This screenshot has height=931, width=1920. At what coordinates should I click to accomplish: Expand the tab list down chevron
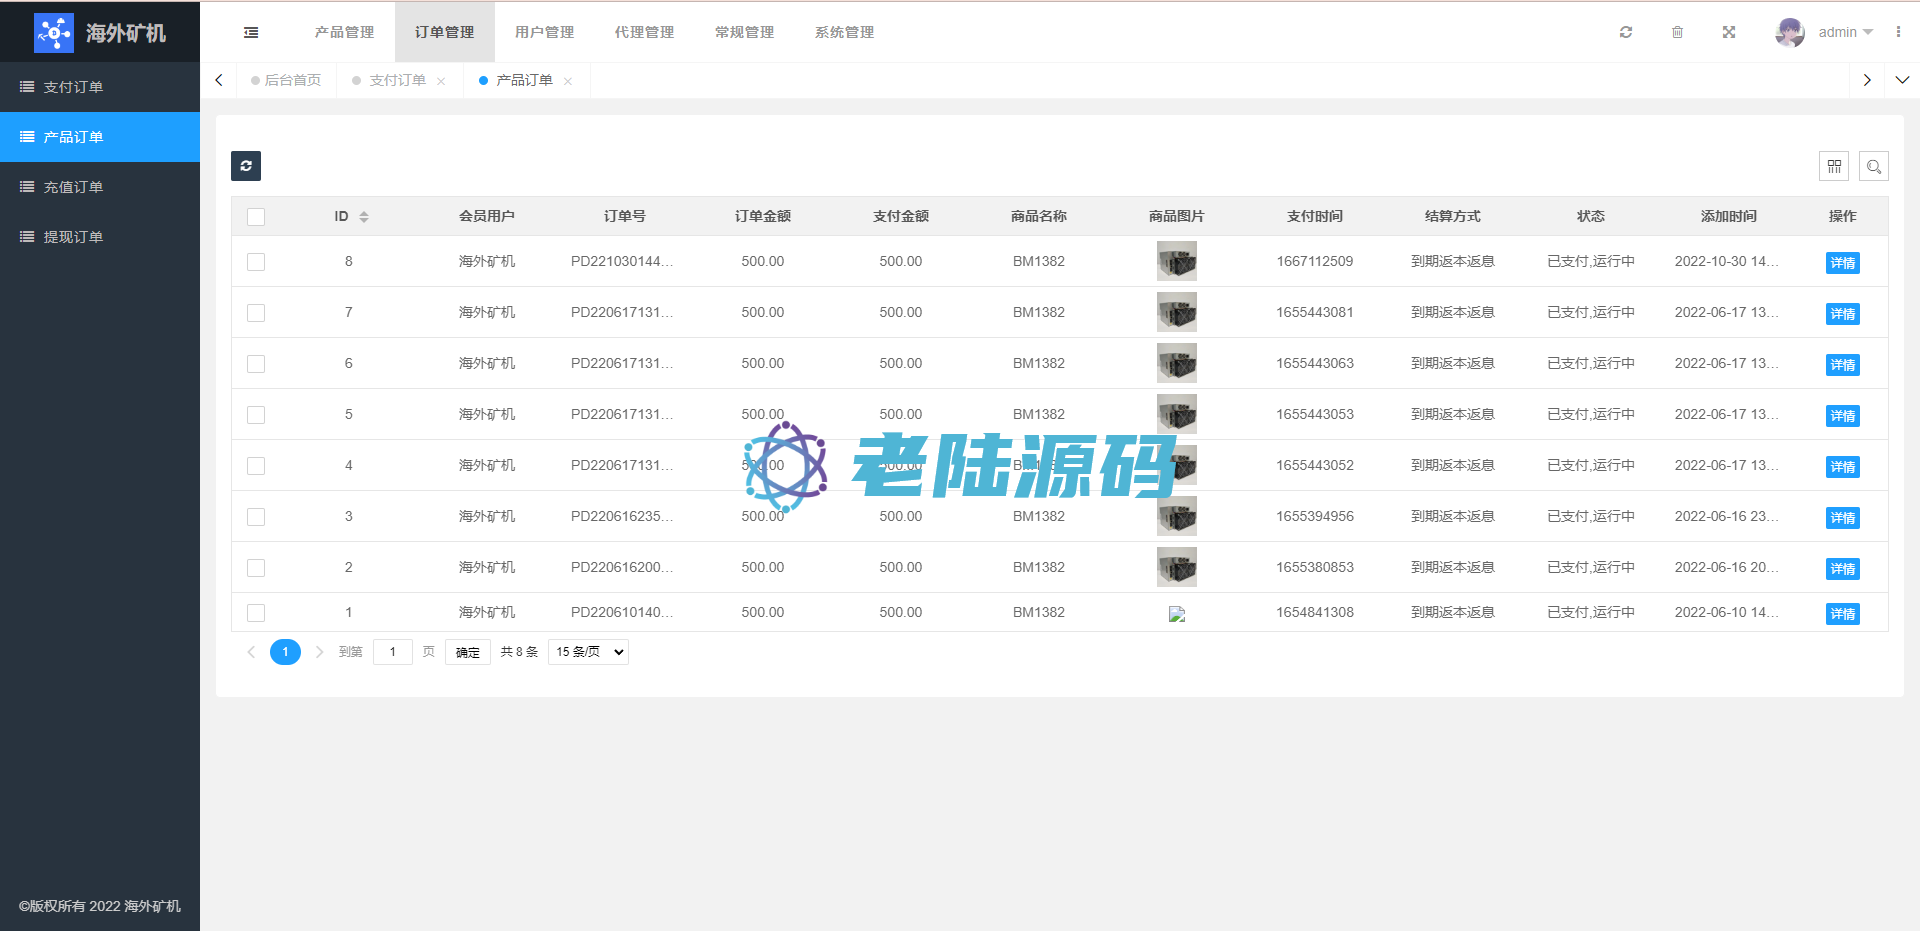[1902, 80]
